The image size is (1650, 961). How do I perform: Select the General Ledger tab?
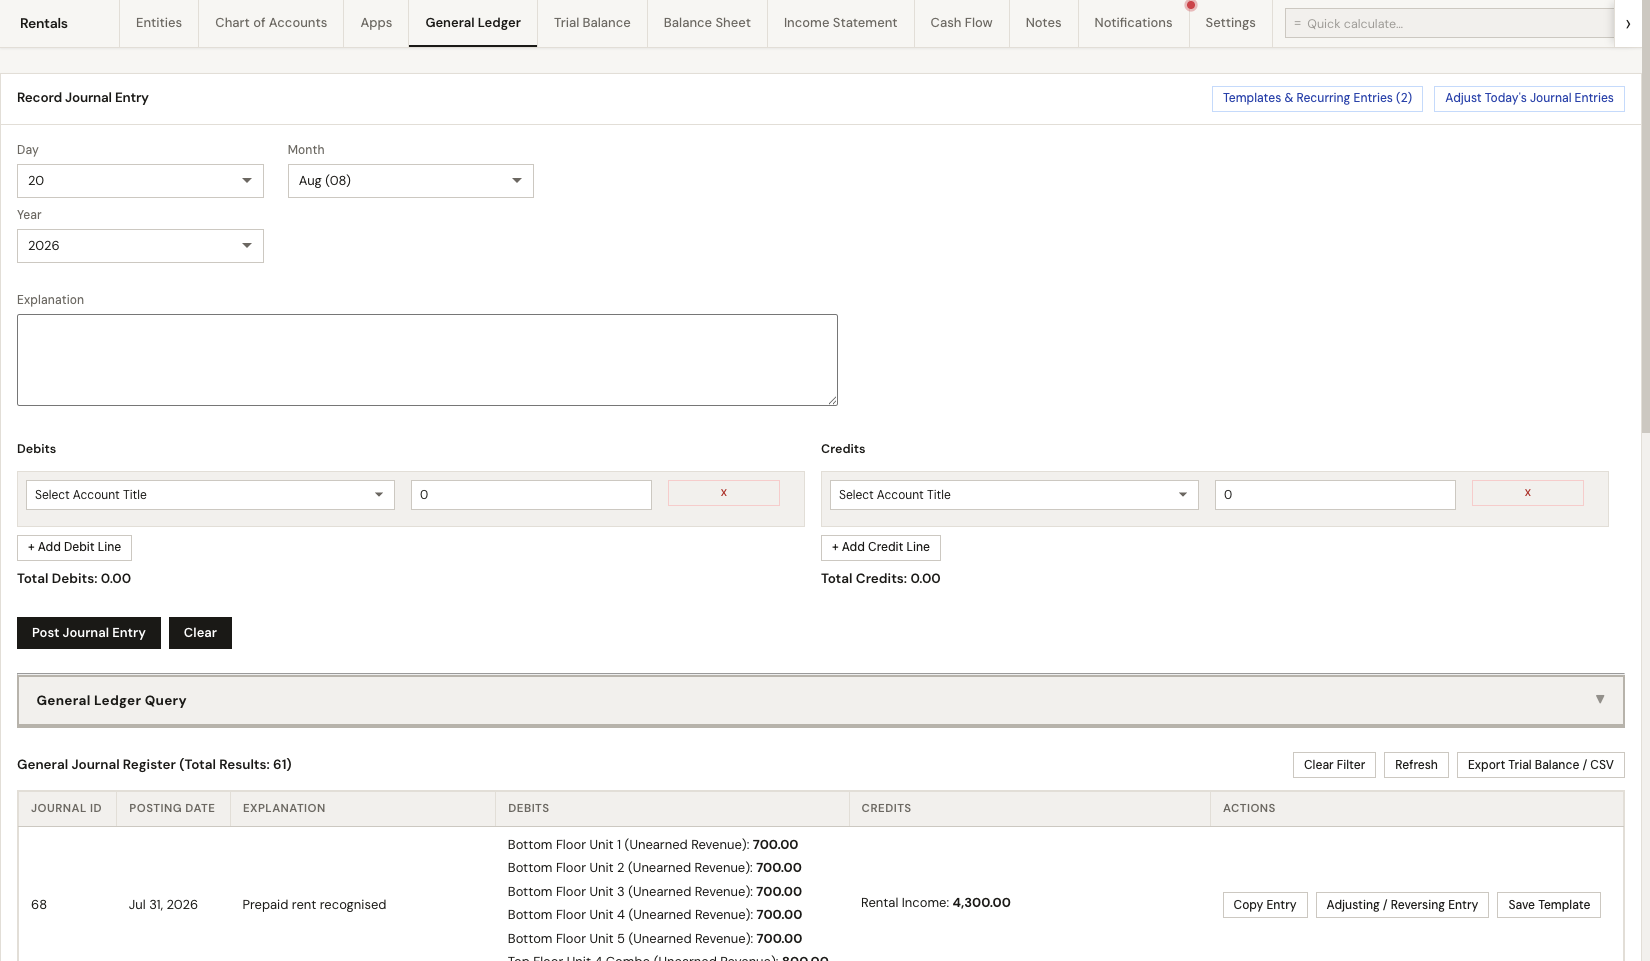[x=473, y=23]
